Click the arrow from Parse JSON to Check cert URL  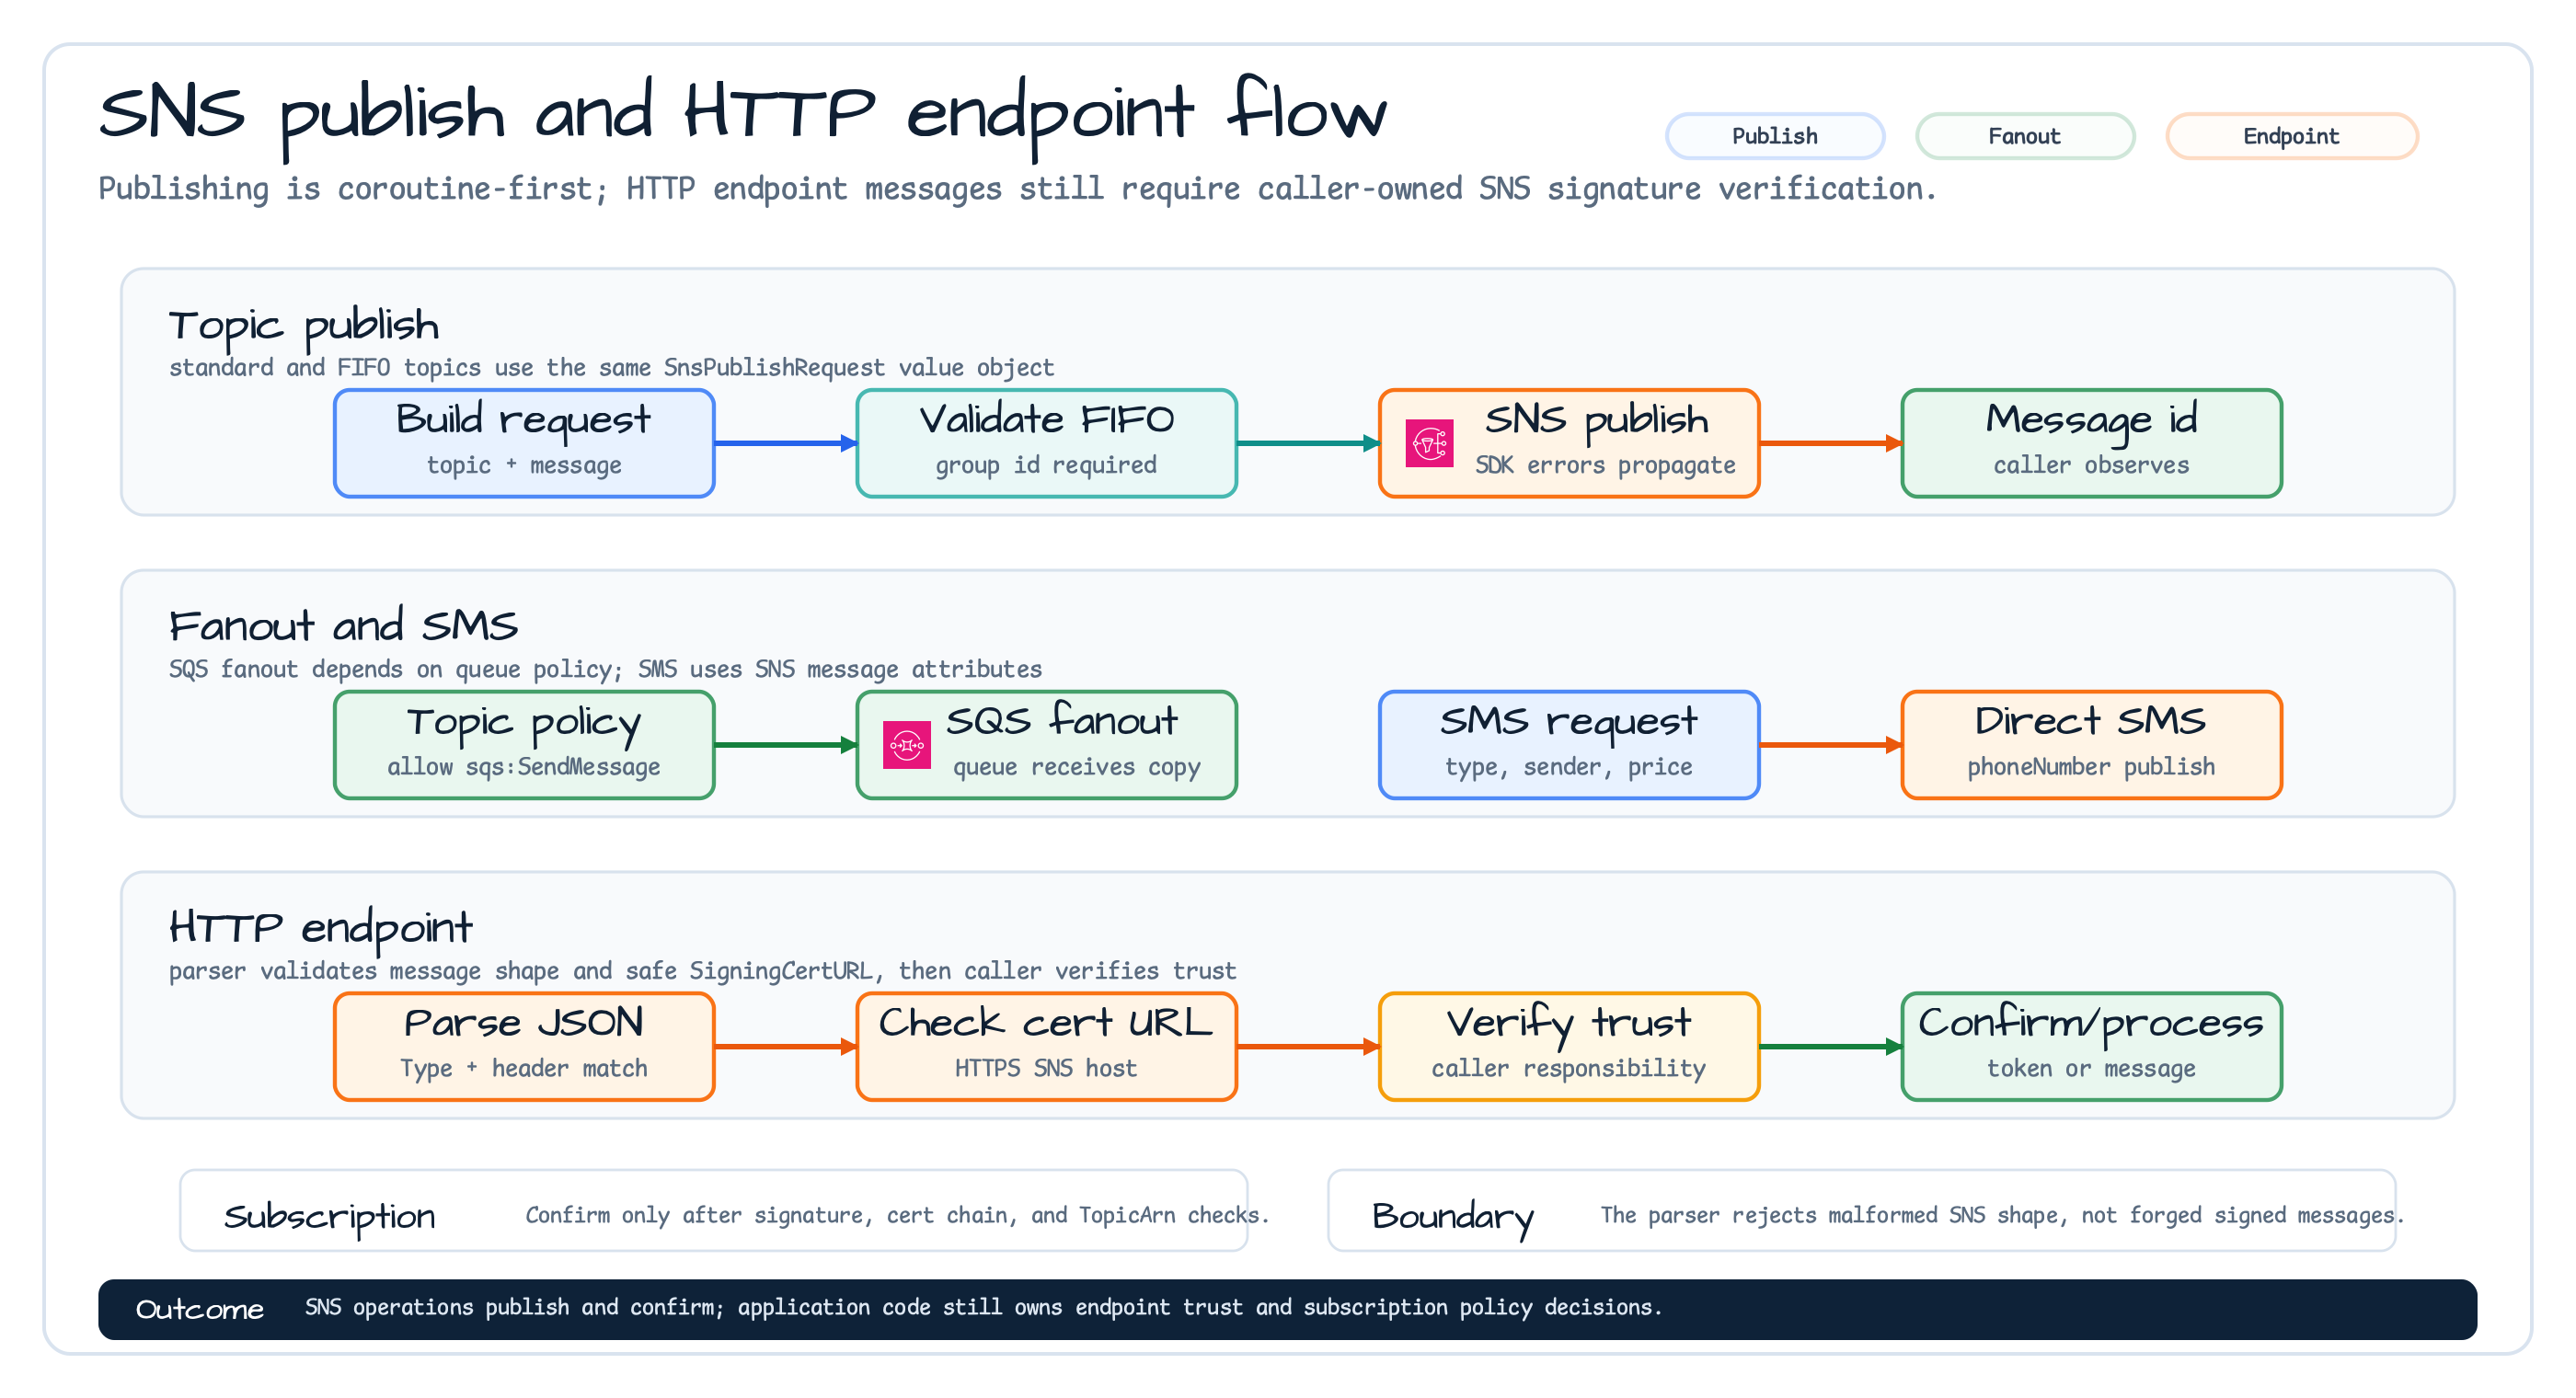coord(786,1047)
